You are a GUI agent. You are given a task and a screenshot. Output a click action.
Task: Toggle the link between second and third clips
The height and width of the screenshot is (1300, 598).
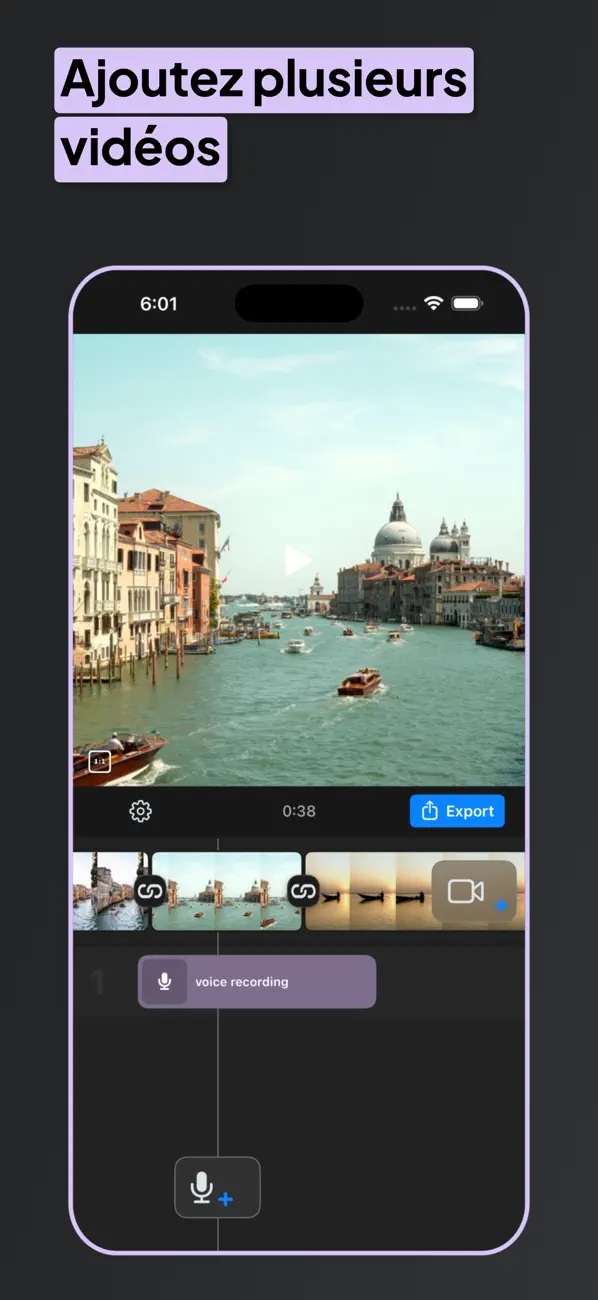[x=303, y=890]
